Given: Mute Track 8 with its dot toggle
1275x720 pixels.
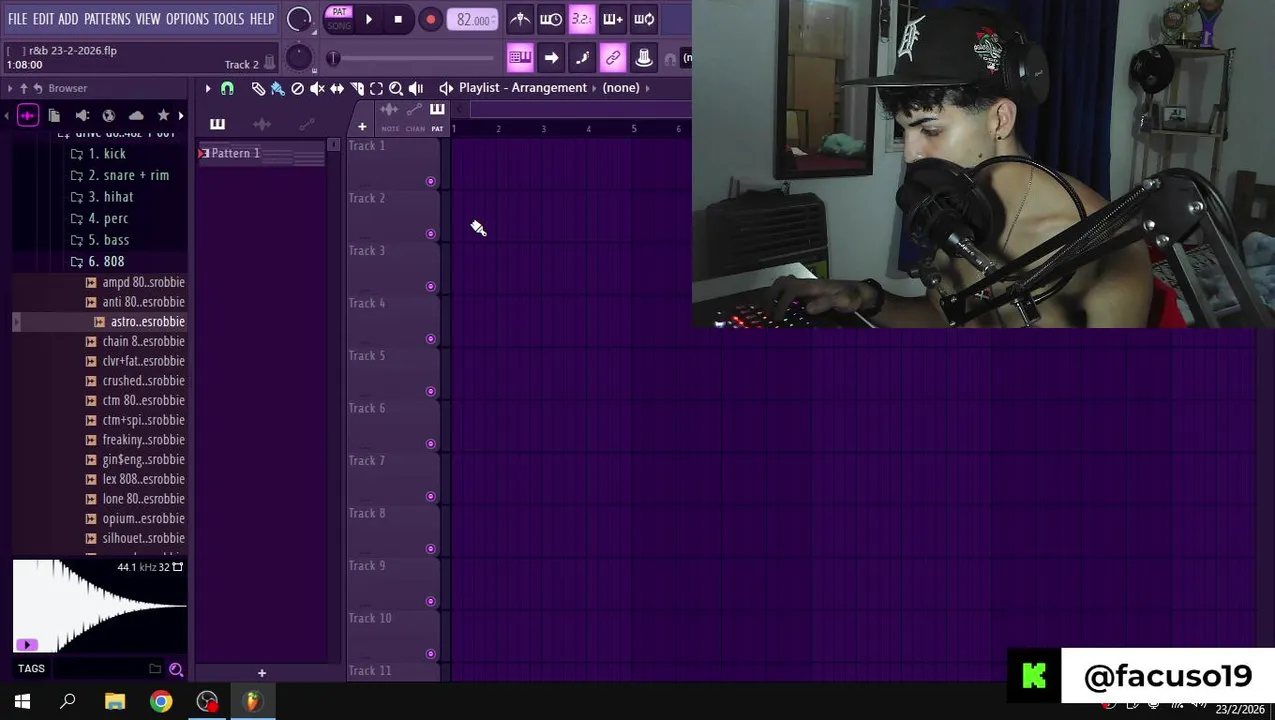Looking at the screenshot, I should click(431, 549).
